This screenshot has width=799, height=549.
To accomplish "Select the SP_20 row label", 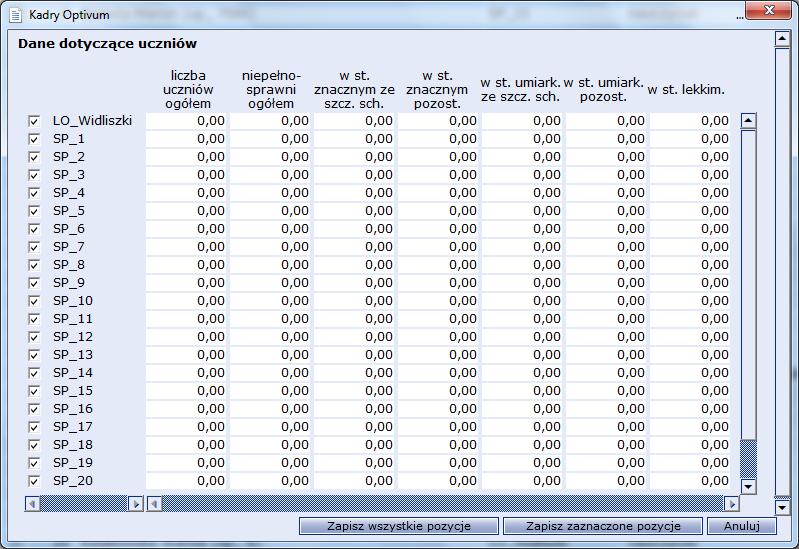I will click(73, 481).
